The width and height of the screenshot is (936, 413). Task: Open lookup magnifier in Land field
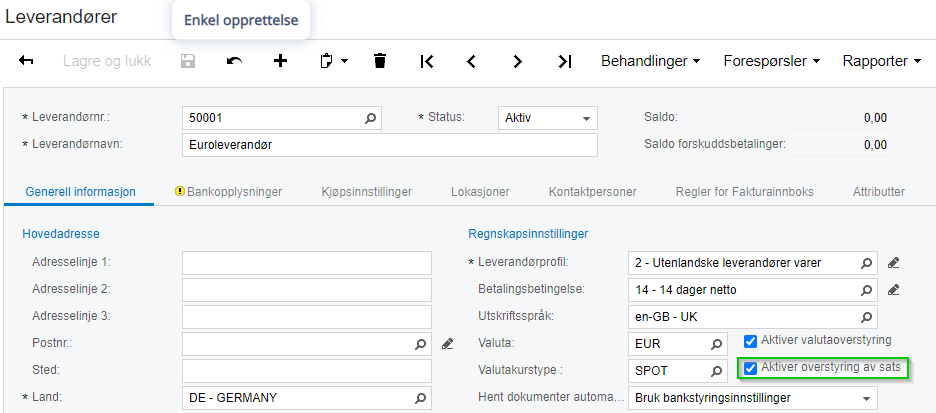420,397
